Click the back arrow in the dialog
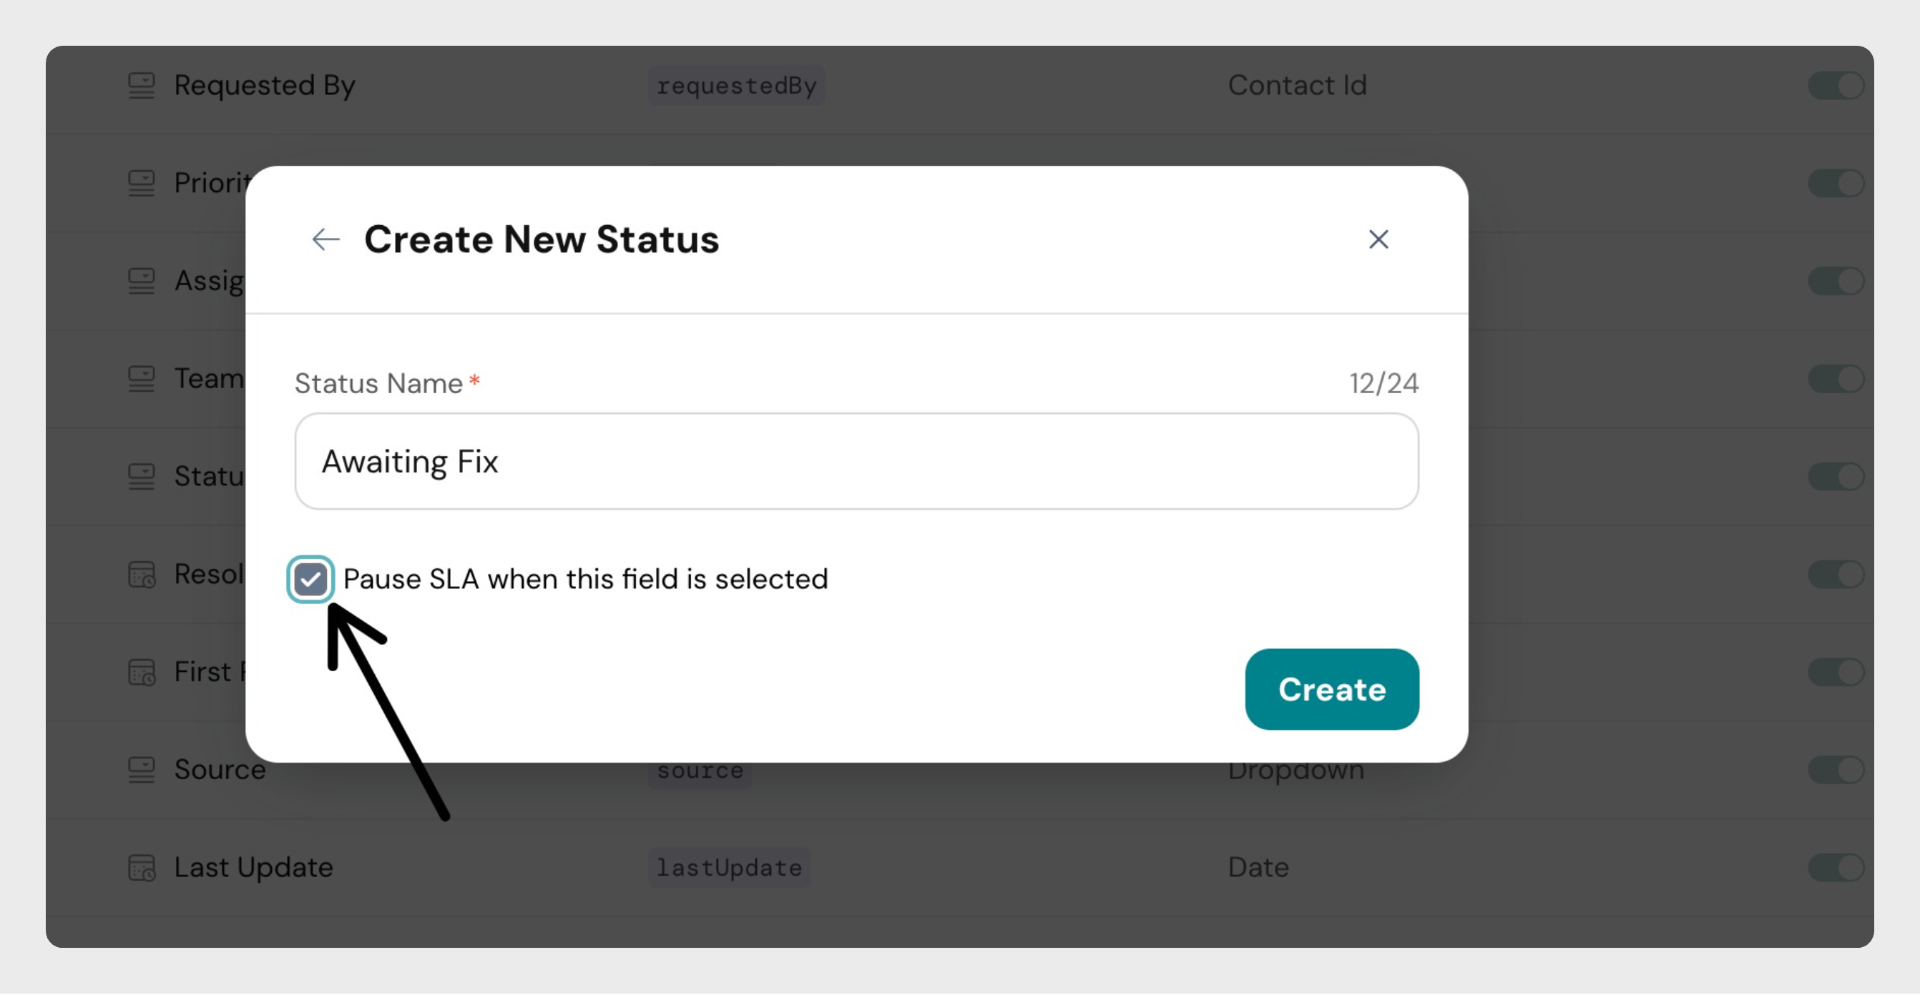Viewport: 1920px width, 995px height. click(x=326, y=240)
